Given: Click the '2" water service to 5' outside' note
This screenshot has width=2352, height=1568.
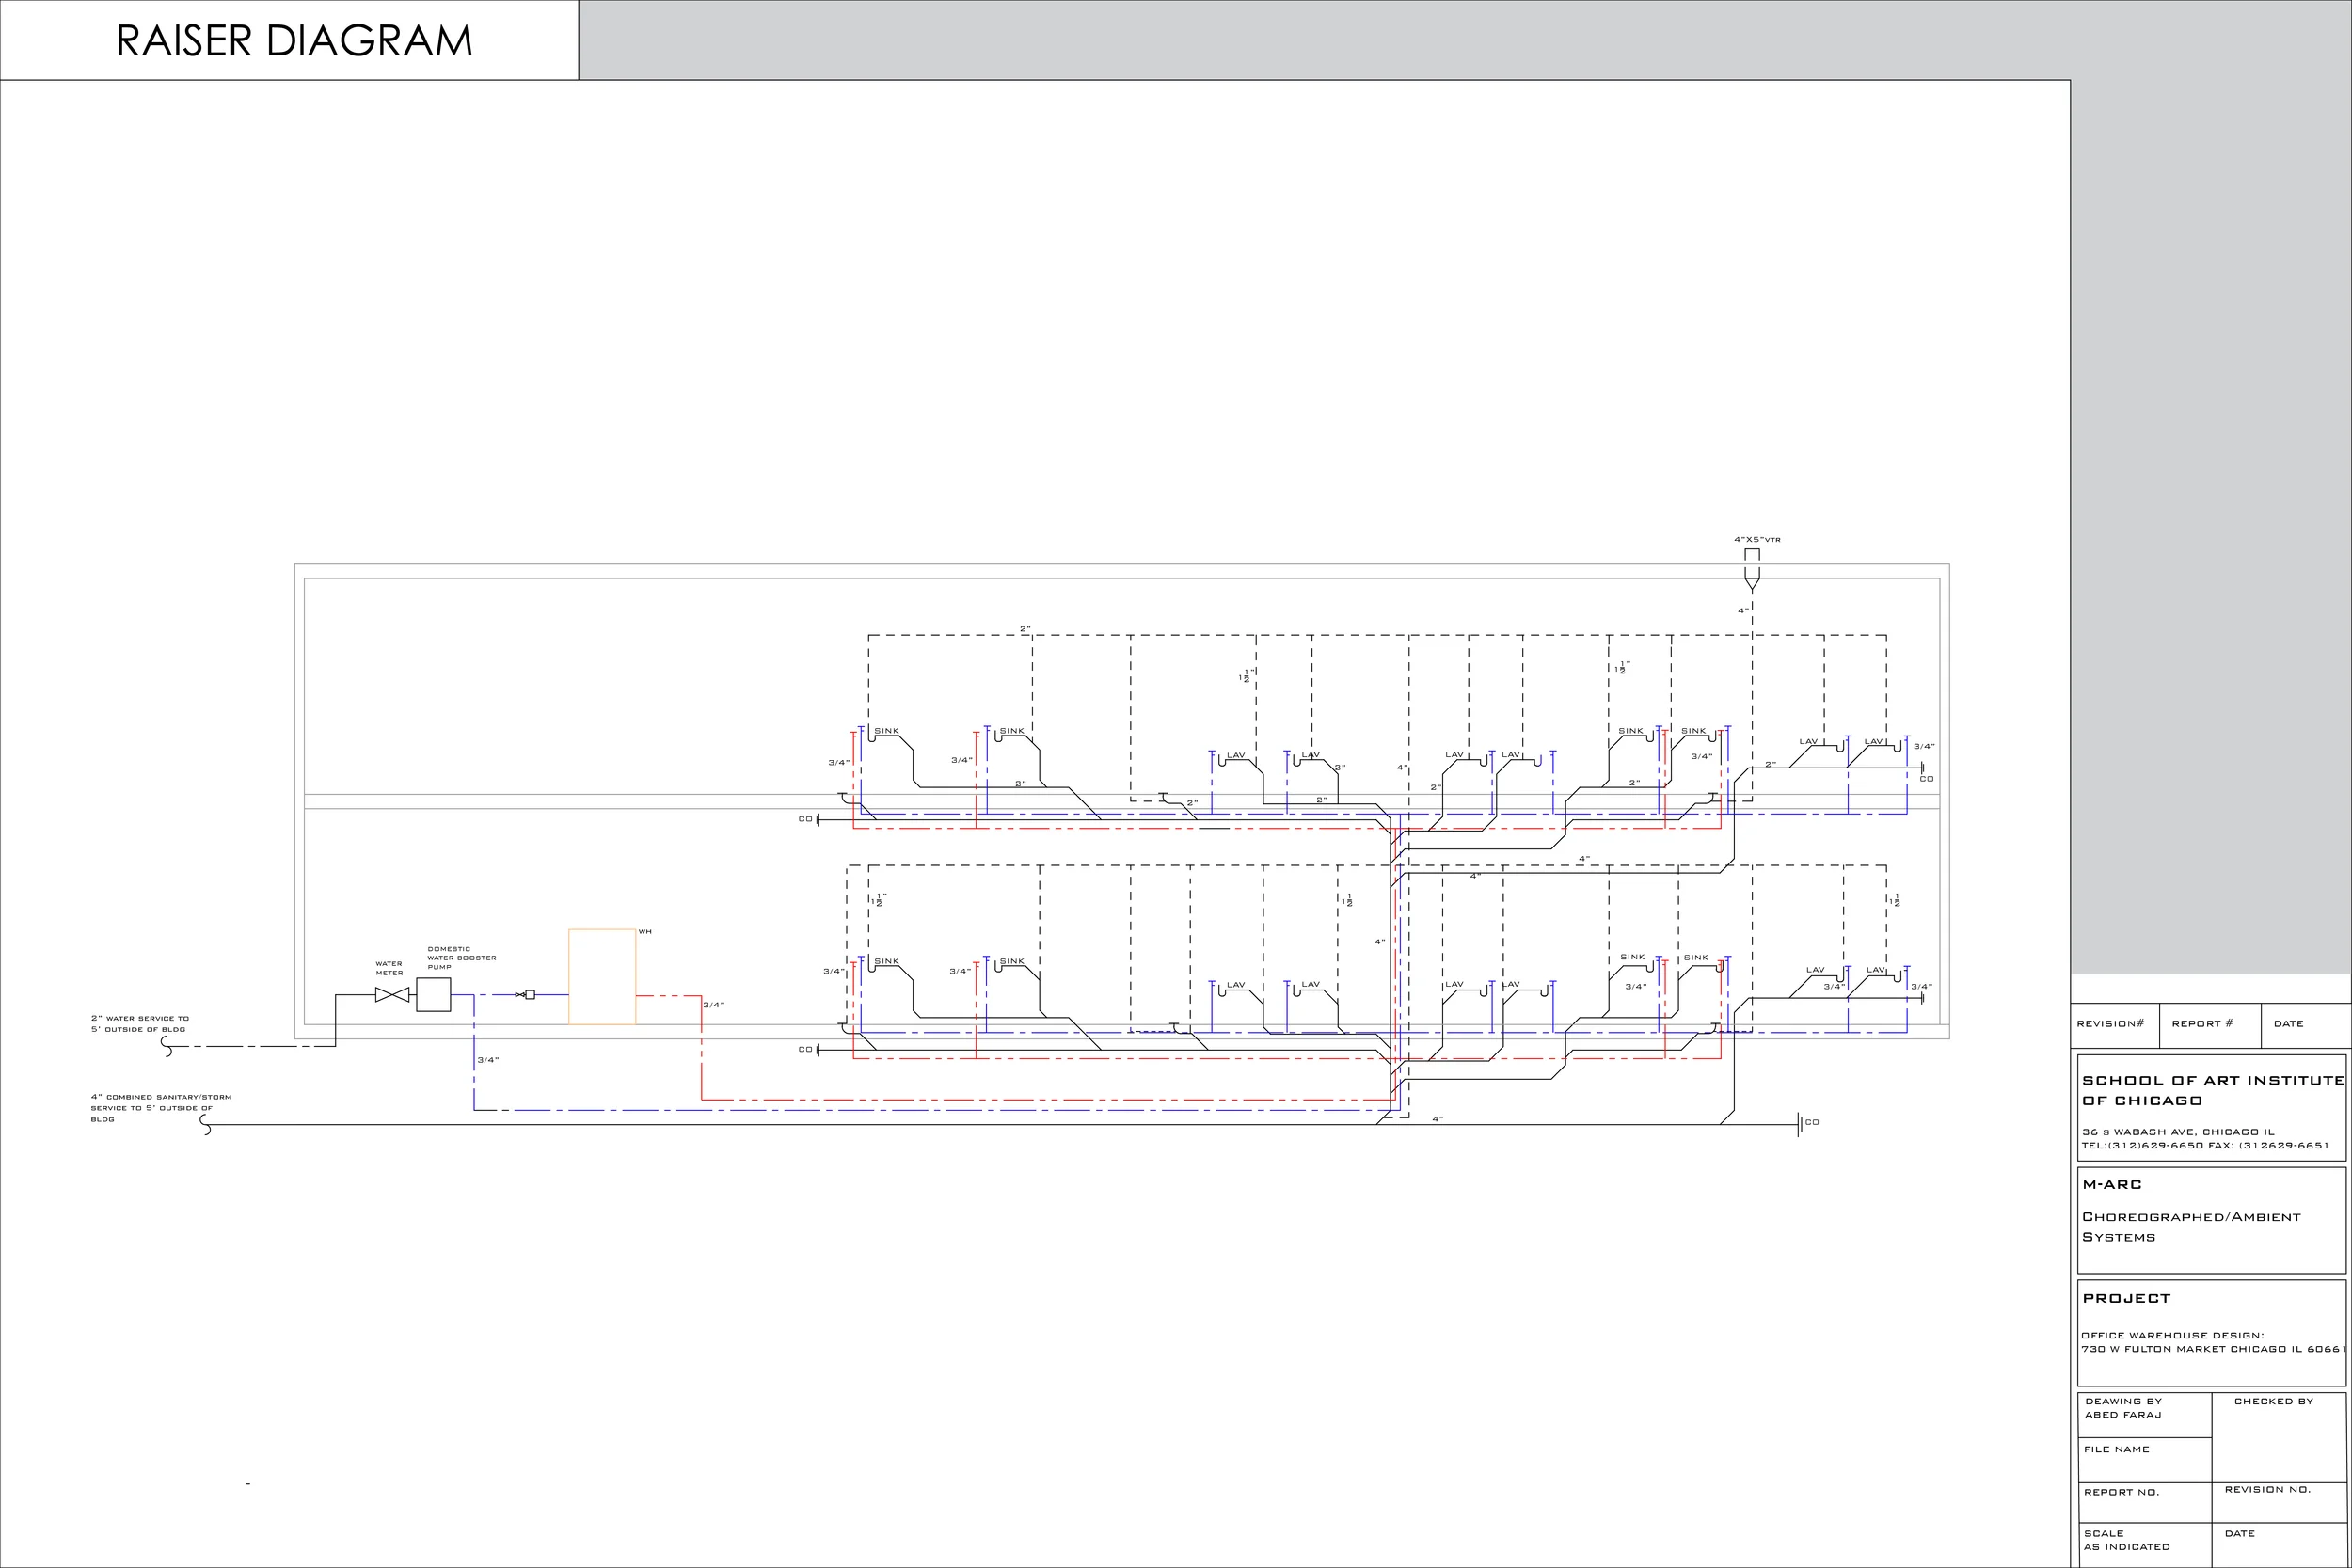Looking at the screenshot, I should (x=140, y=1024).
